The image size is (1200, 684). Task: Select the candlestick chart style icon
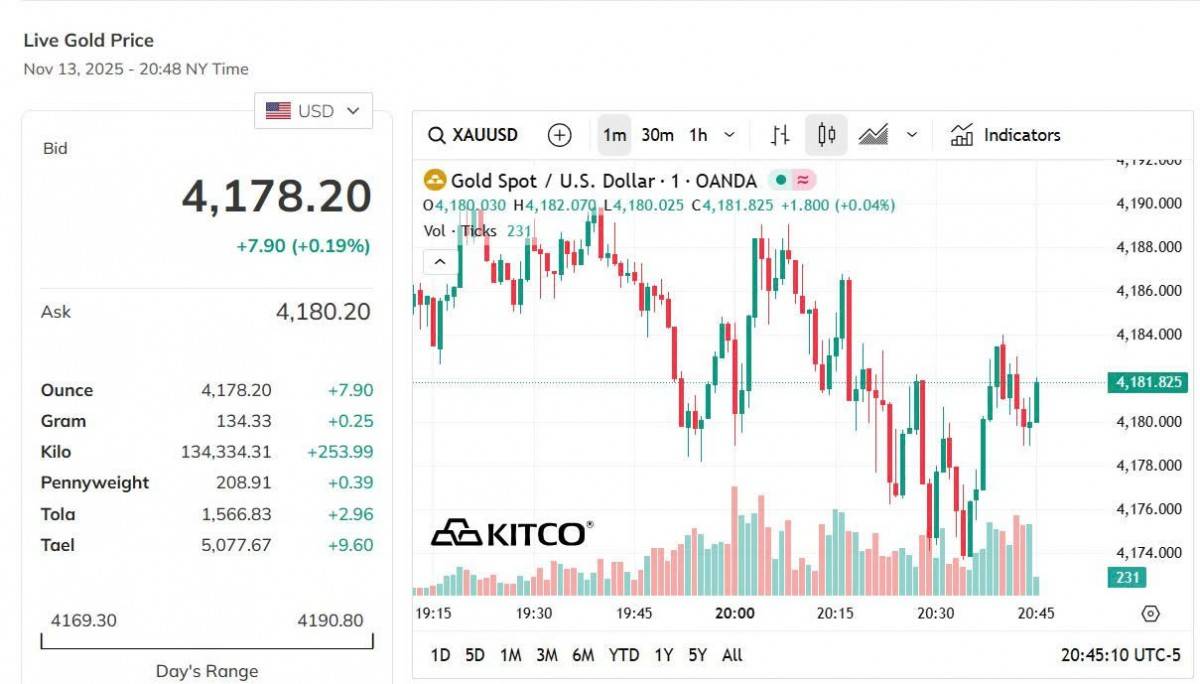tap(826, 134)
